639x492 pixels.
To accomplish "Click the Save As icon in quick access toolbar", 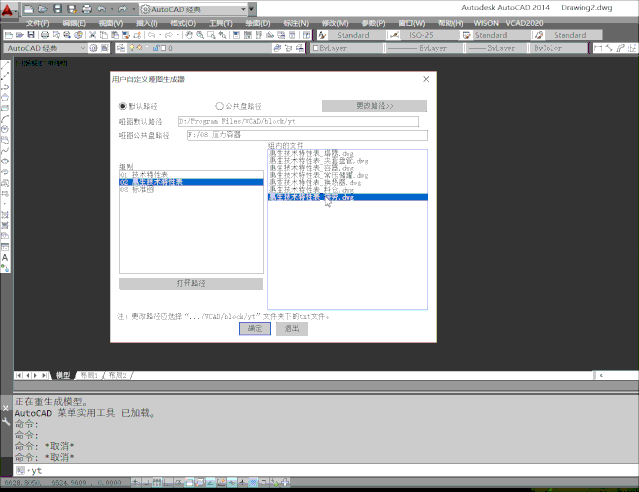I will [x=72, y=9].
